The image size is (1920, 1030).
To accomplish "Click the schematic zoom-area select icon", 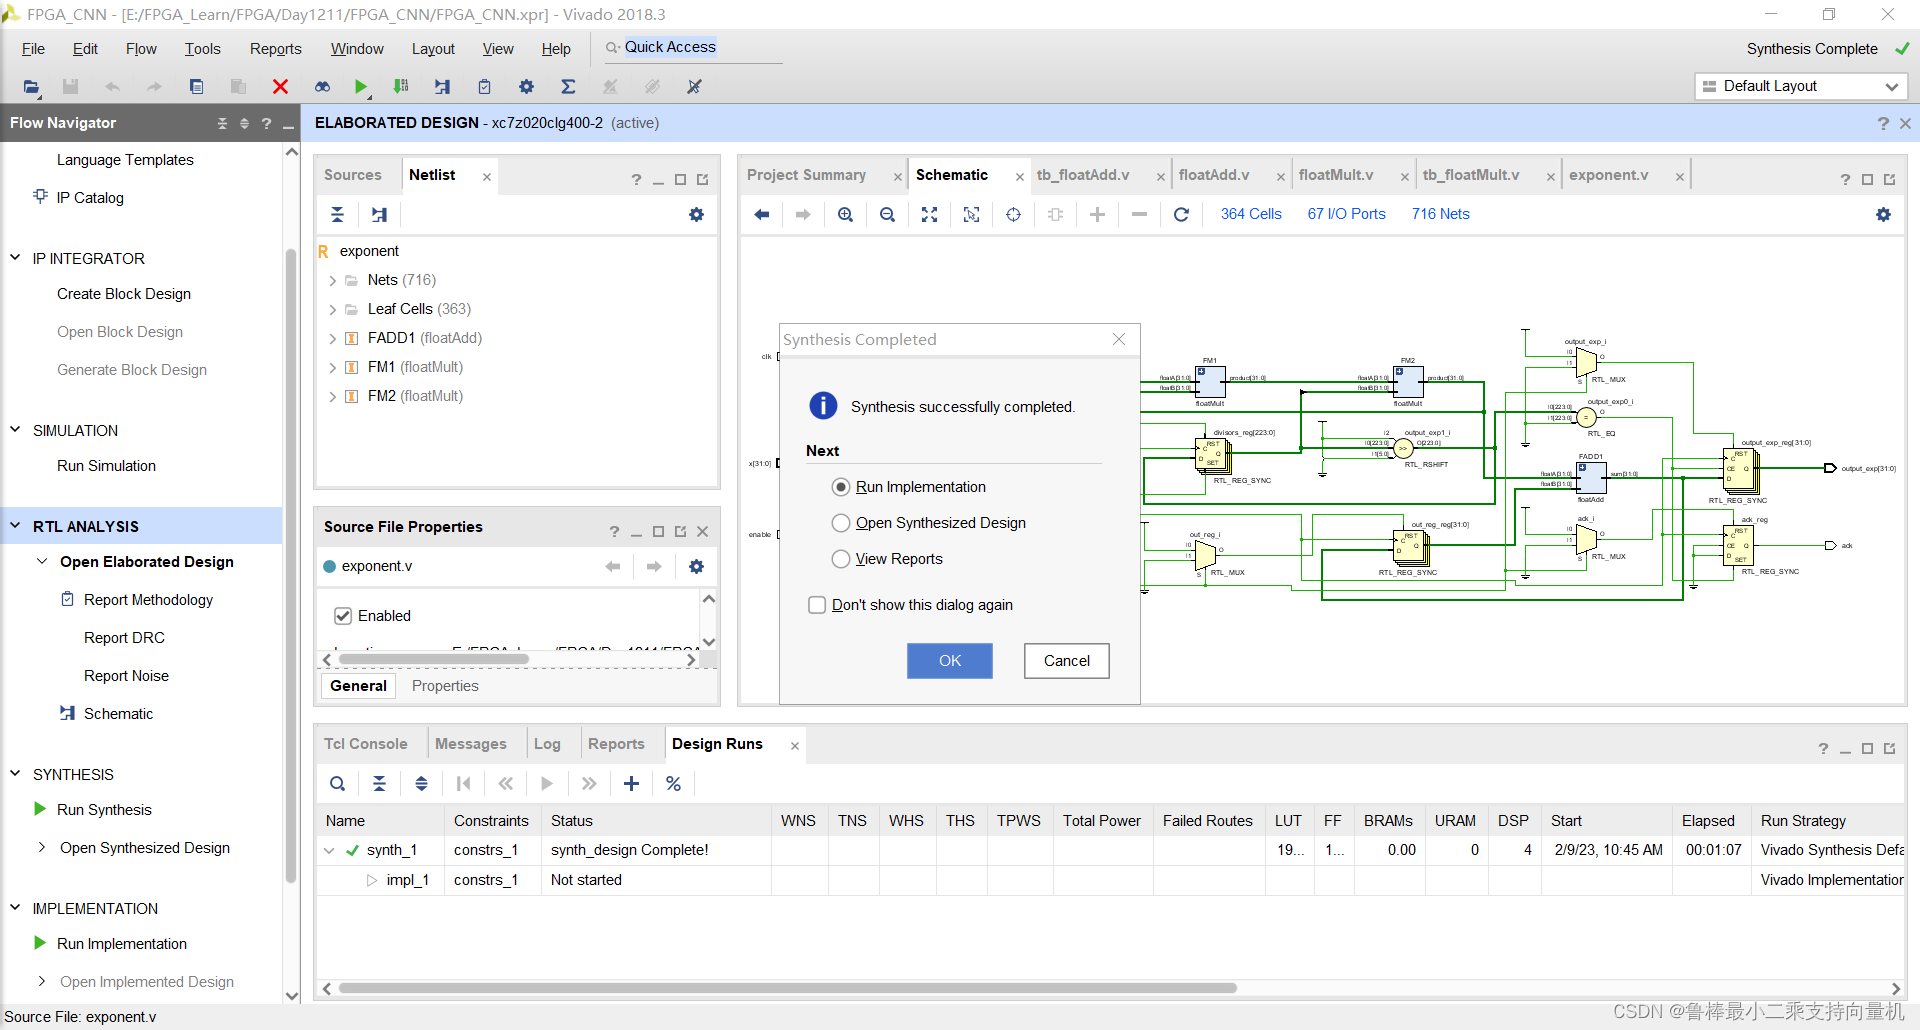I will point(971,214).
